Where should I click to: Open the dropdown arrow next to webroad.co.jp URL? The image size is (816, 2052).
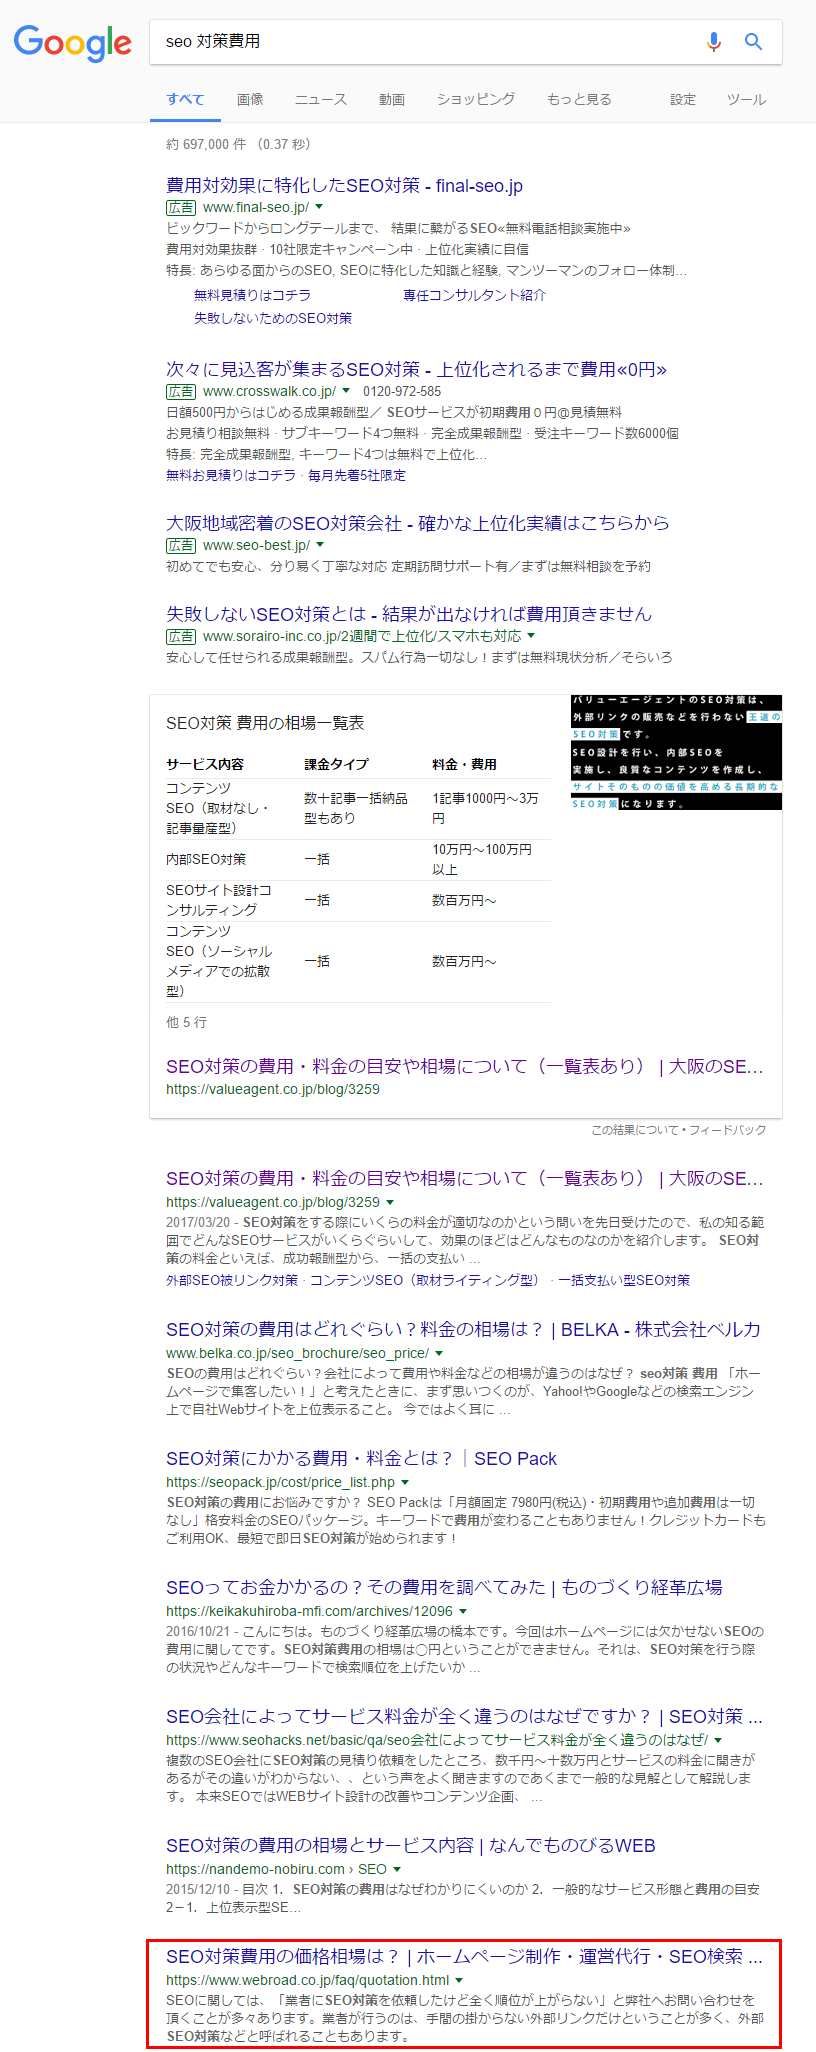pos(459,1980)
